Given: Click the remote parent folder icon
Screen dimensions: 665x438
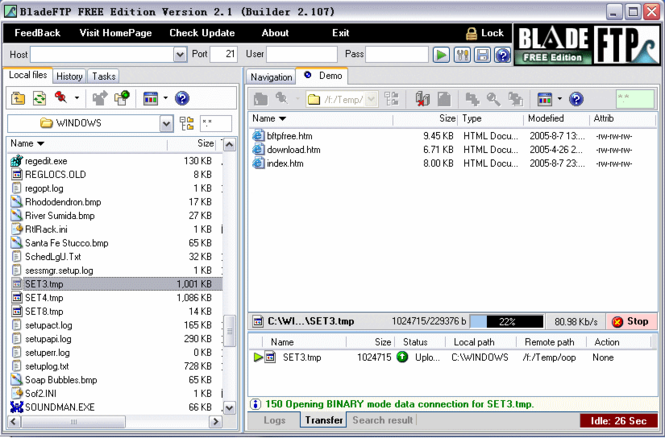Looking at the screenshot, I should (x=260, y=99).
